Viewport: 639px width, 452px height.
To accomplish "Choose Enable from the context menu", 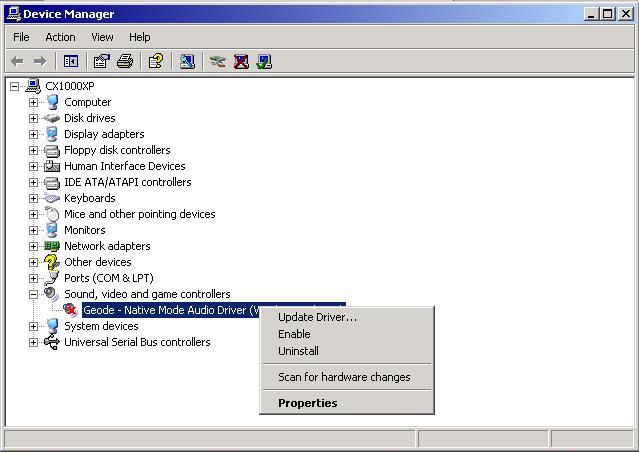I will pyautogui.click(x=347, y=334).
